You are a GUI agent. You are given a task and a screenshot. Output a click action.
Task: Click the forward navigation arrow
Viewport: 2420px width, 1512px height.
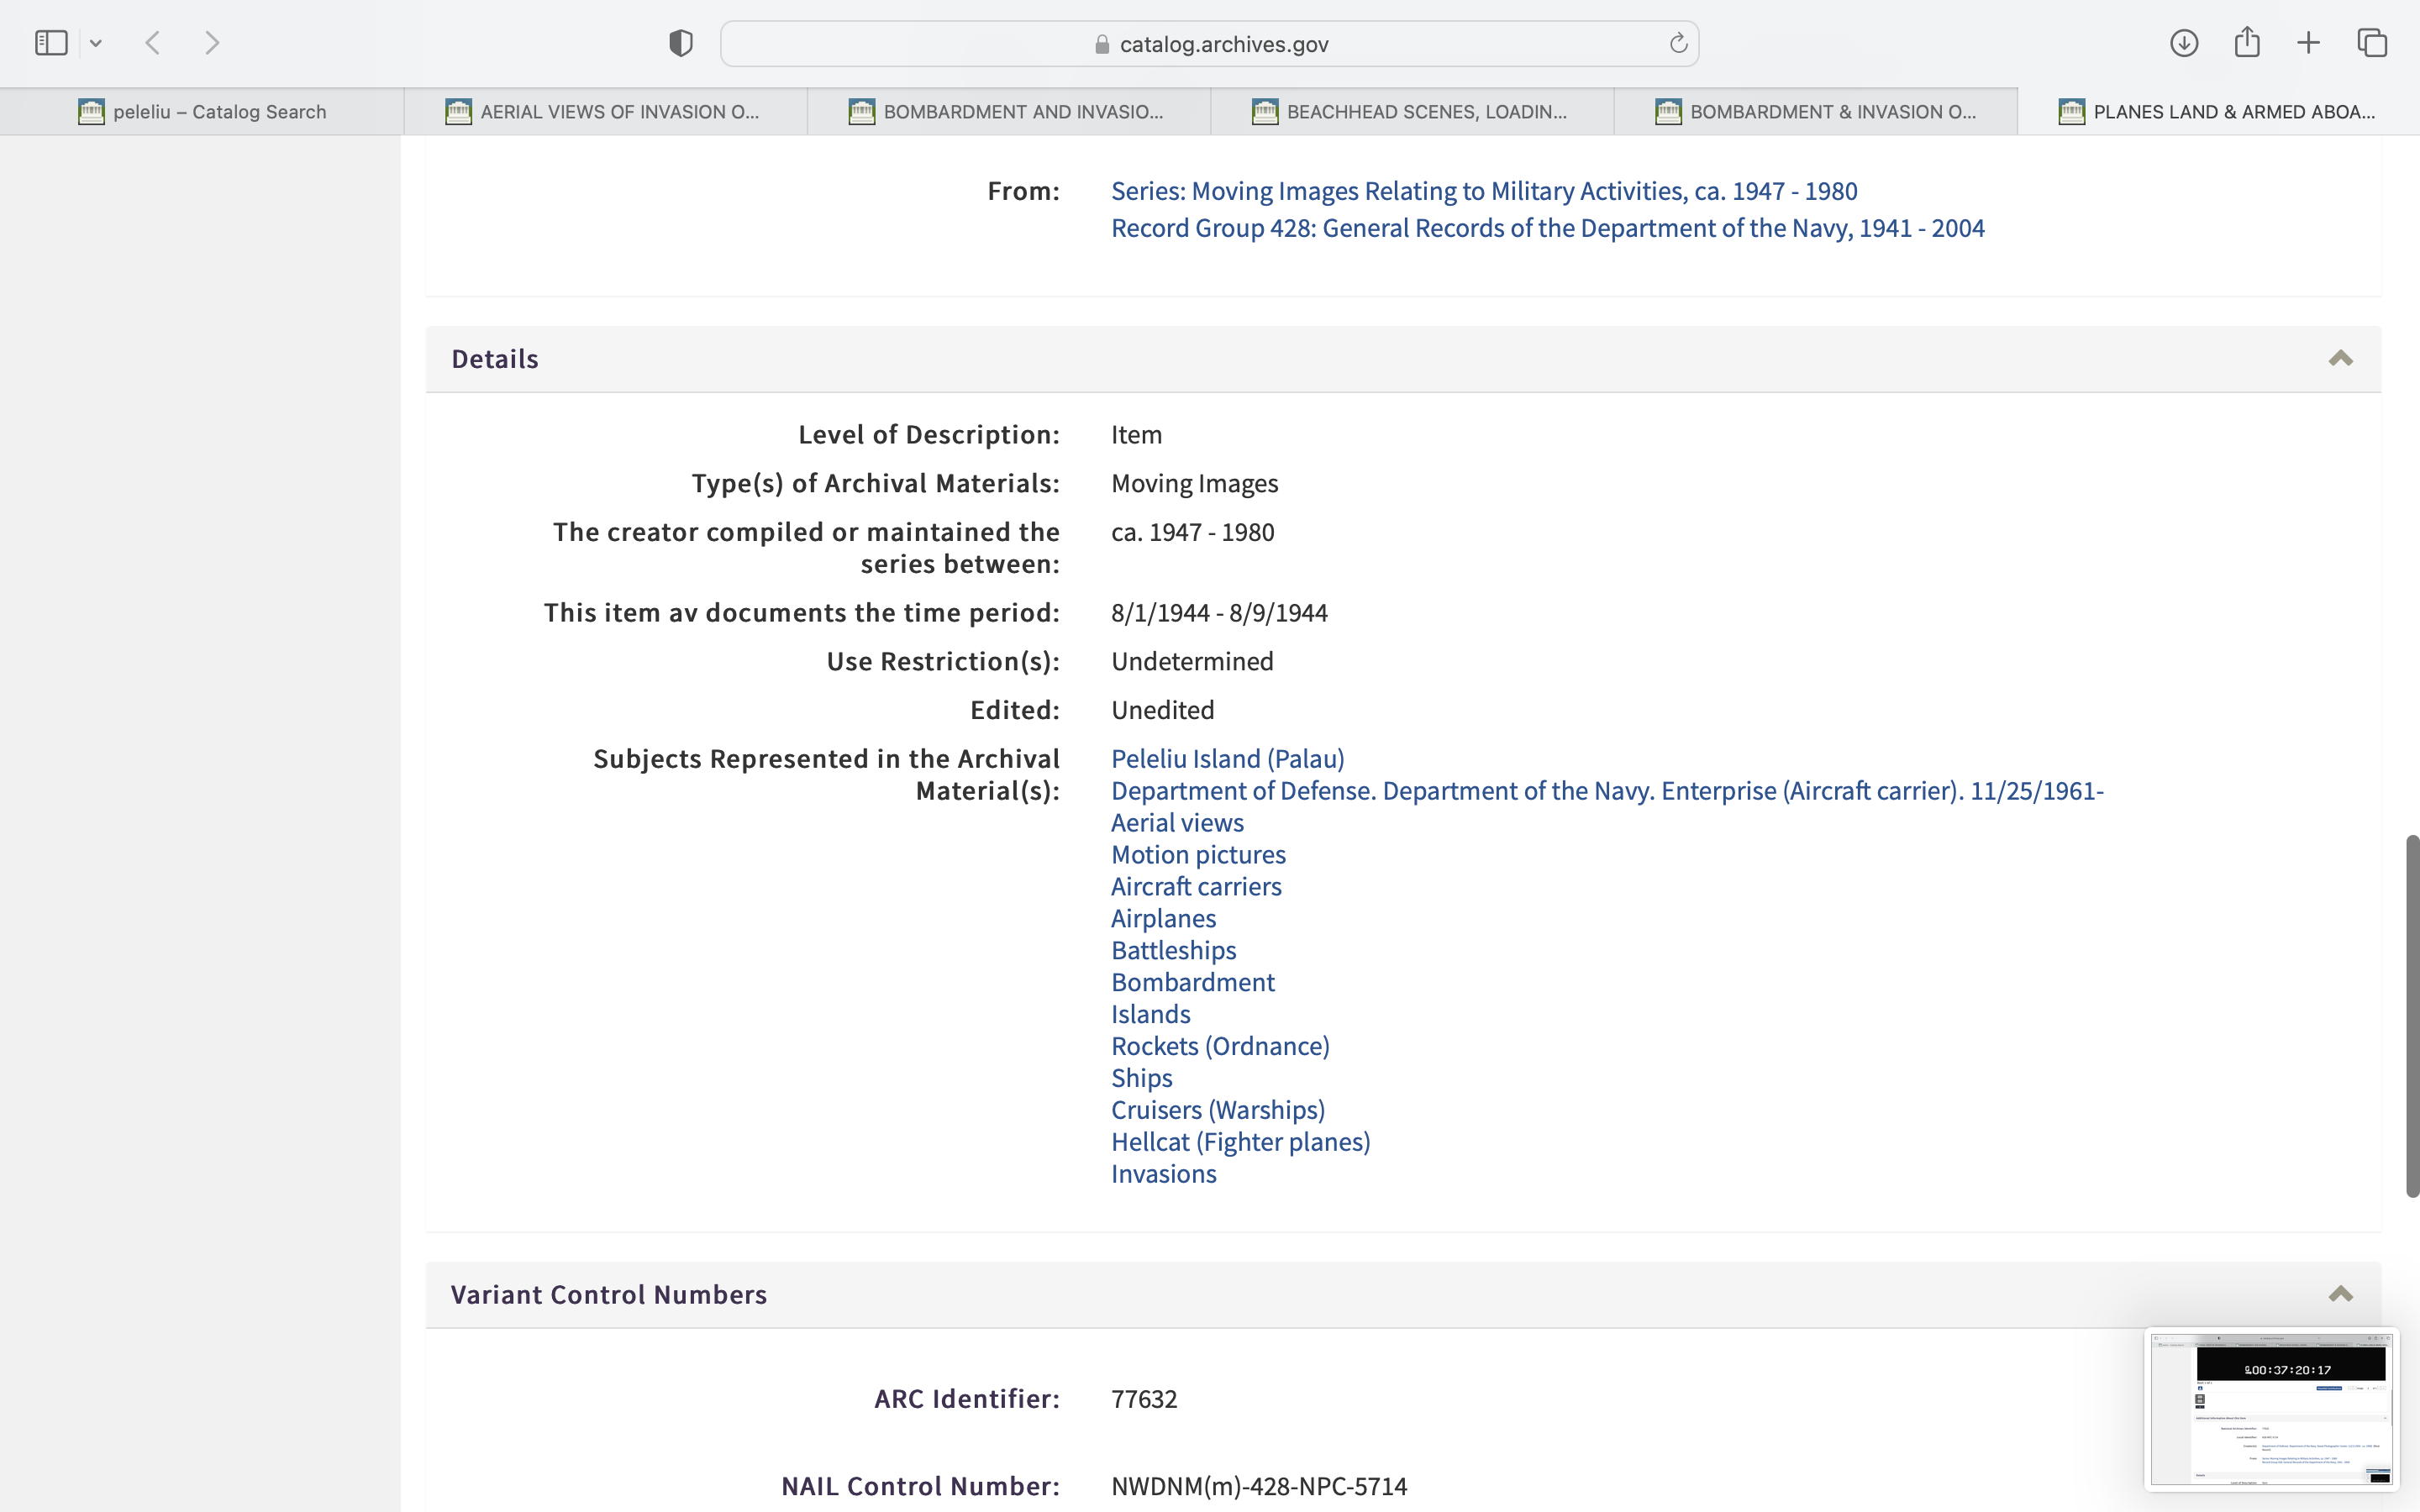[212, 43]
